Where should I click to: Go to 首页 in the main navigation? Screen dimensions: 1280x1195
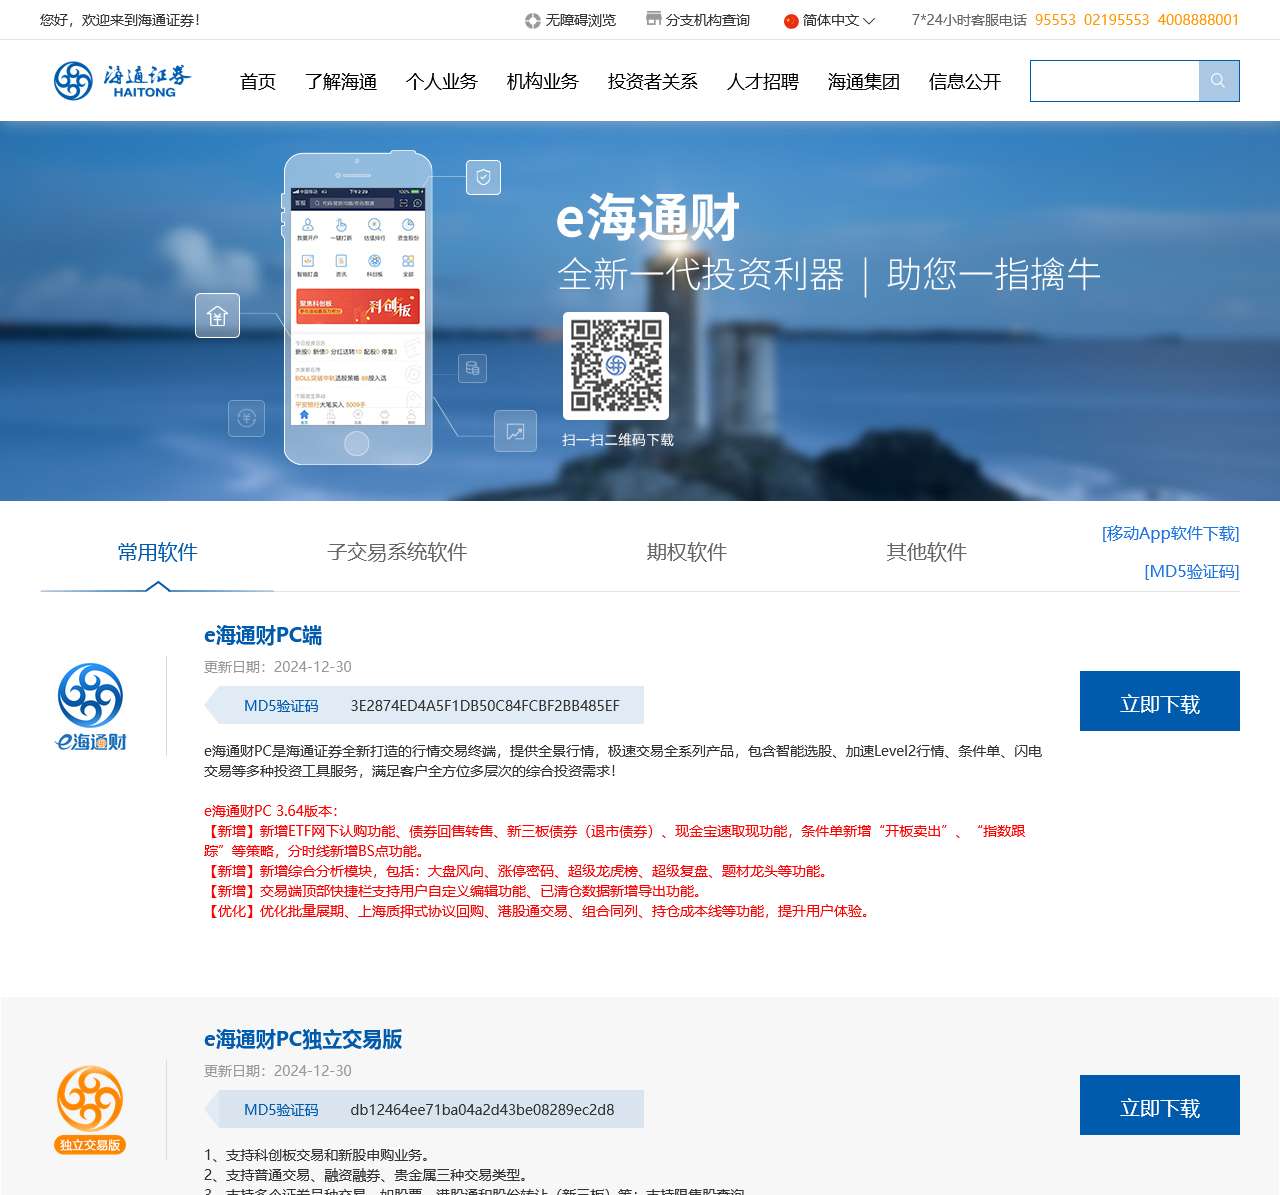[258, 82]
